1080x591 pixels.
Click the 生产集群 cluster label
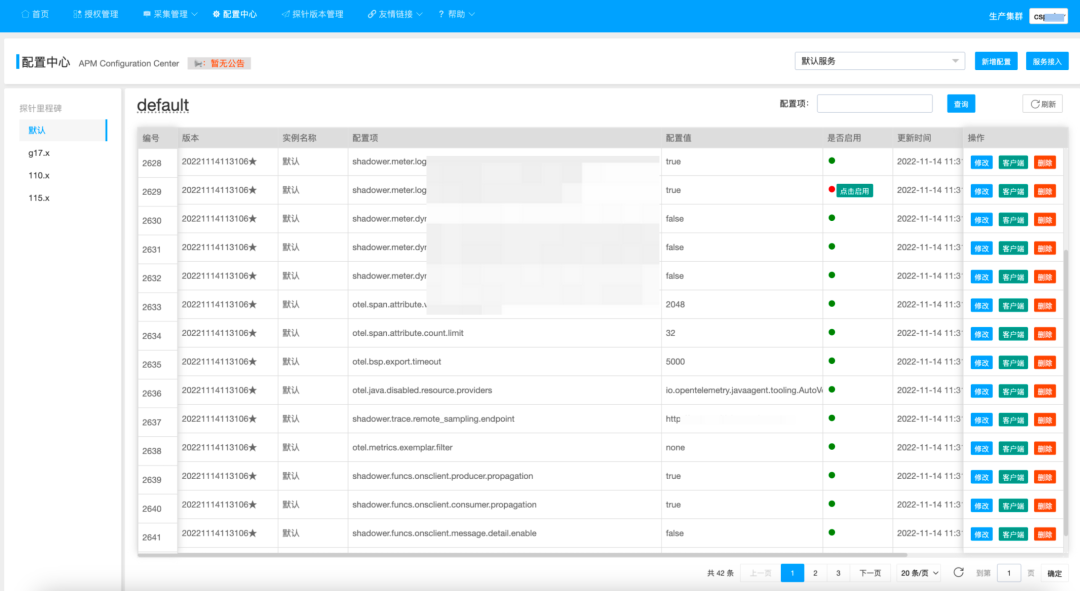[x=1005, y=16]
